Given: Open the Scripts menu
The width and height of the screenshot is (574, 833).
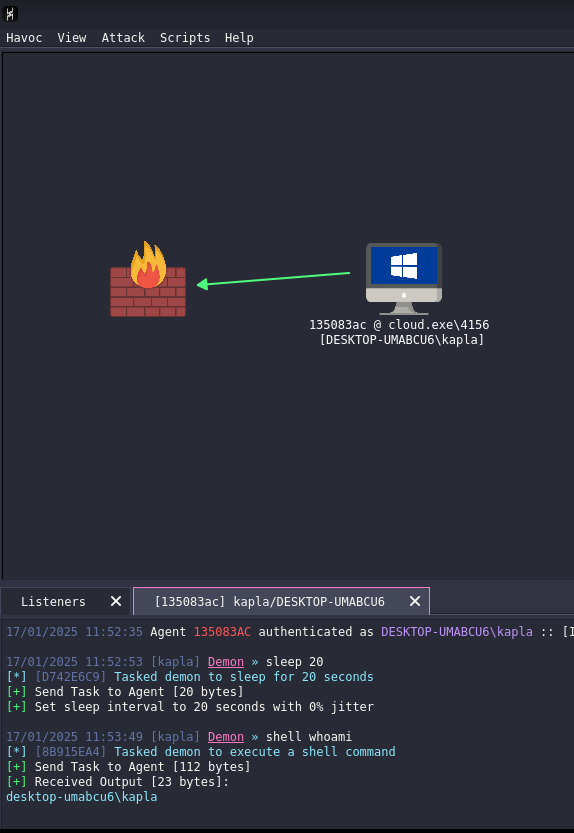Looking at the screenshot, I should [x=185, y=38].
